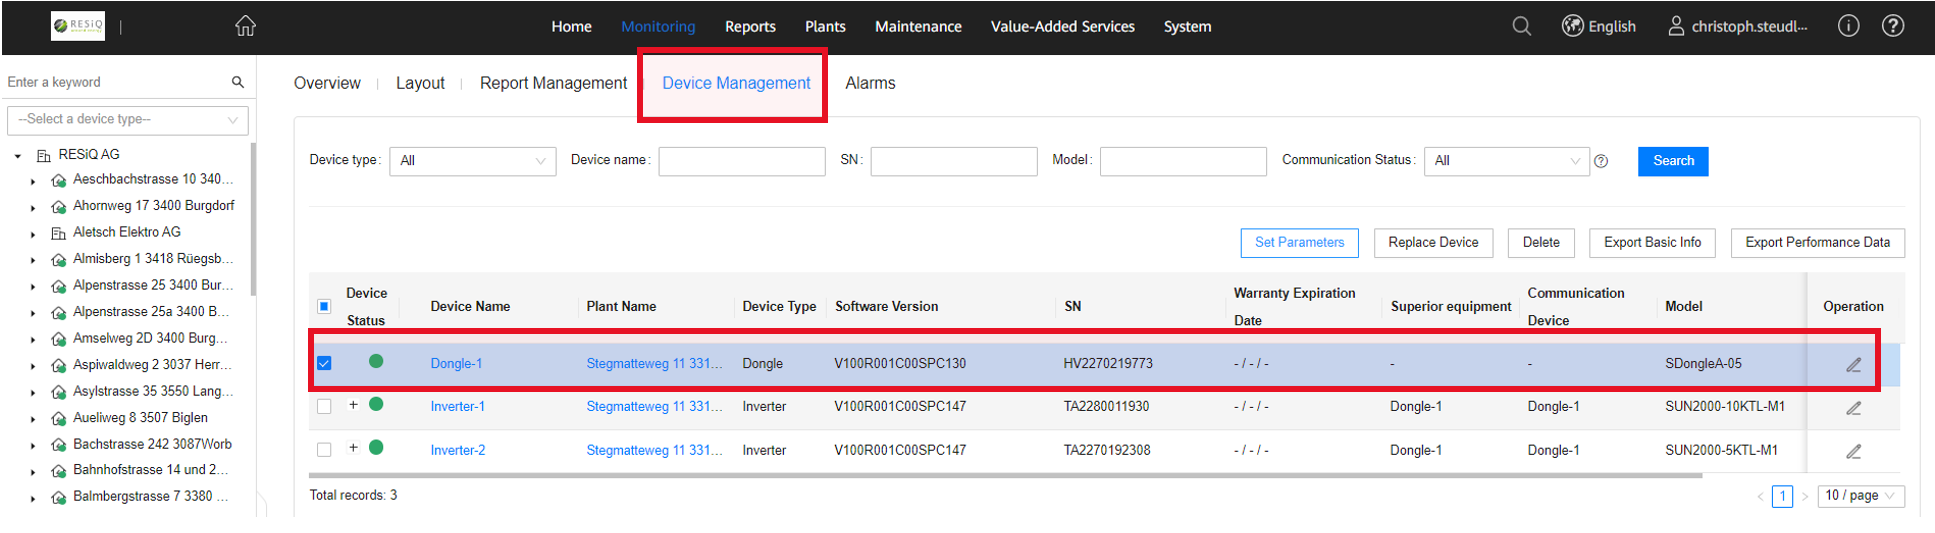Open the Dongle-1 device link
The image size is (1935, 533).
click(456, 364)
